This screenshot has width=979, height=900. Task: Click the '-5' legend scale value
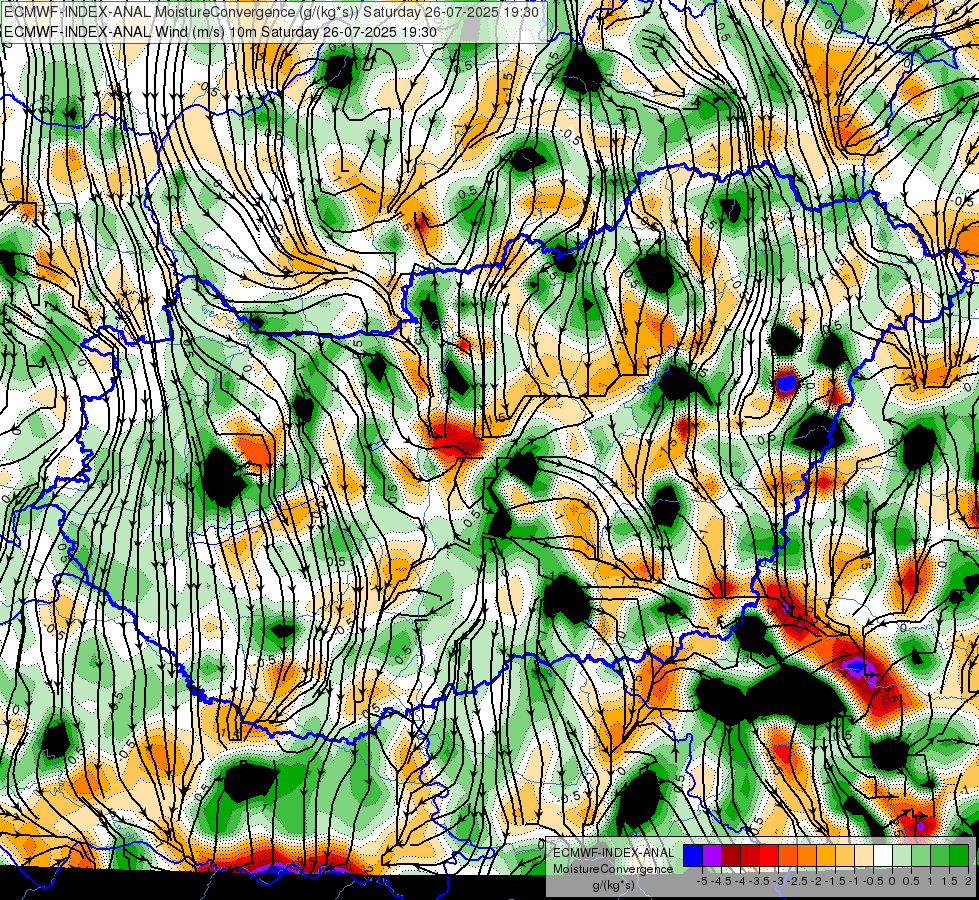point(702,881)
